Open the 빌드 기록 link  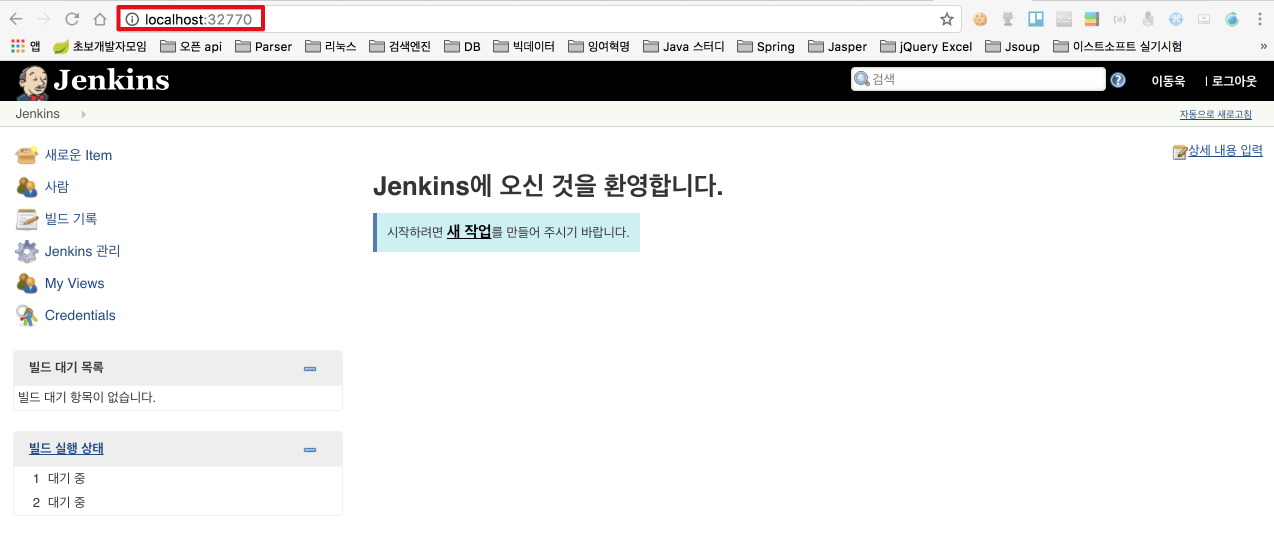[71, 219]
